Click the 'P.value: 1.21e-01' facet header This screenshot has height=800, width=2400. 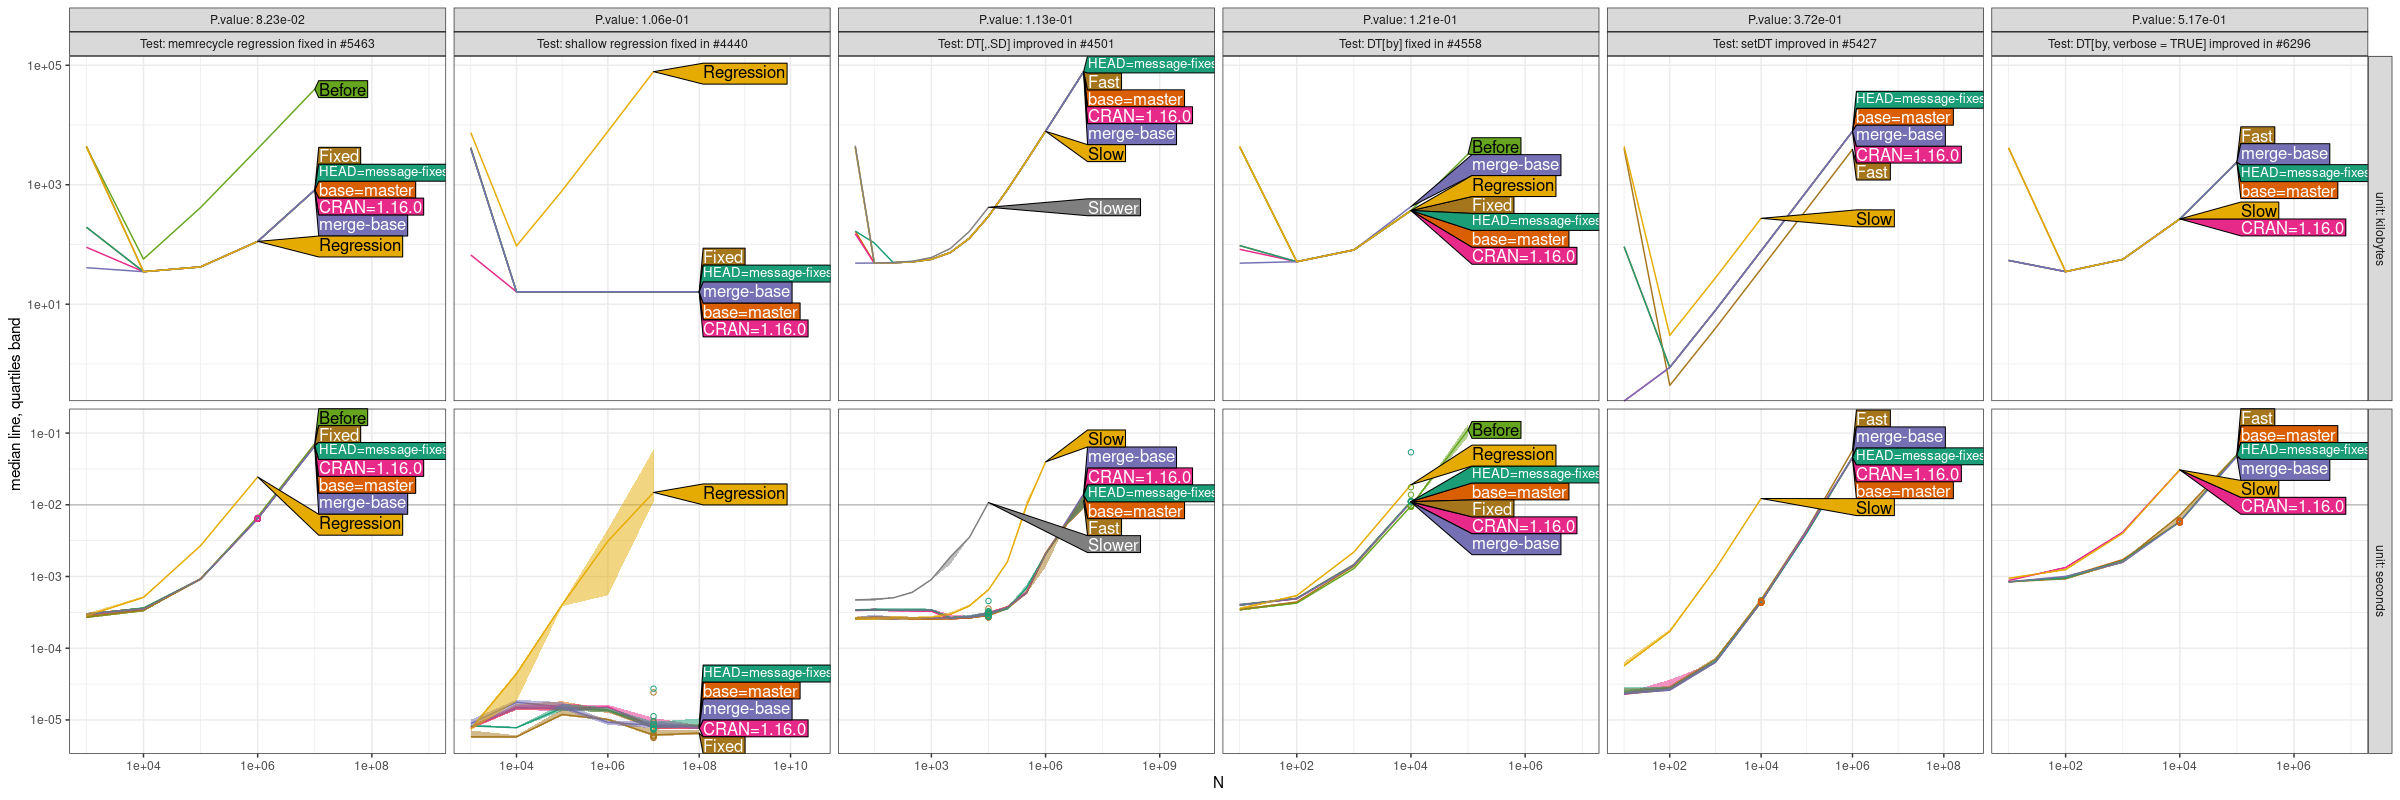pyautogui.click(x=1410, y=20)
